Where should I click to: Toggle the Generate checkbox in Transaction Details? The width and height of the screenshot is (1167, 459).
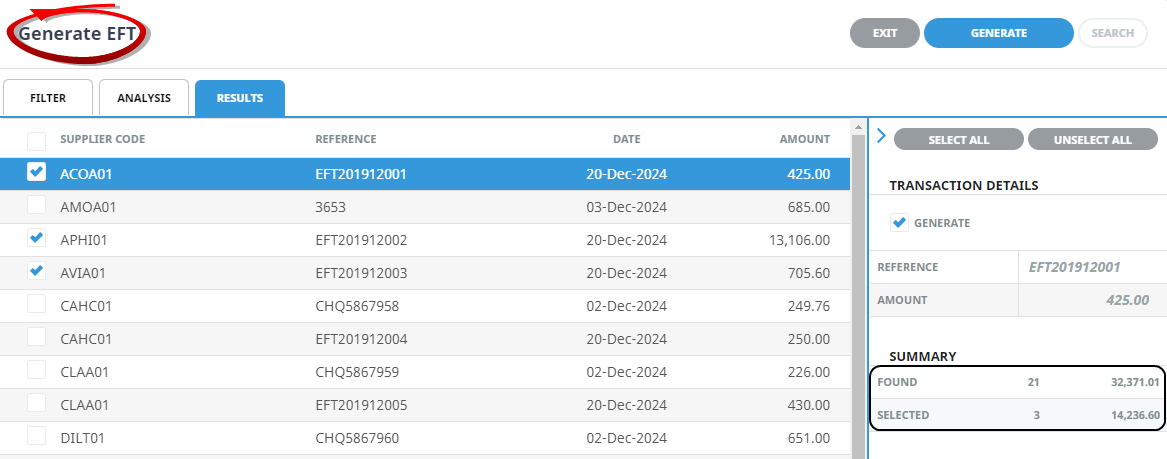pos(899,223)
